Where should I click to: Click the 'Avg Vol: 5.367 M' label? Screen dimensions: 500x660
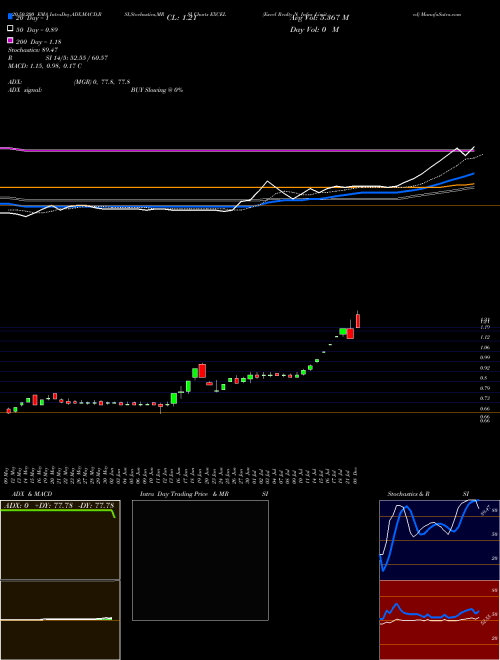coord(319,18)
